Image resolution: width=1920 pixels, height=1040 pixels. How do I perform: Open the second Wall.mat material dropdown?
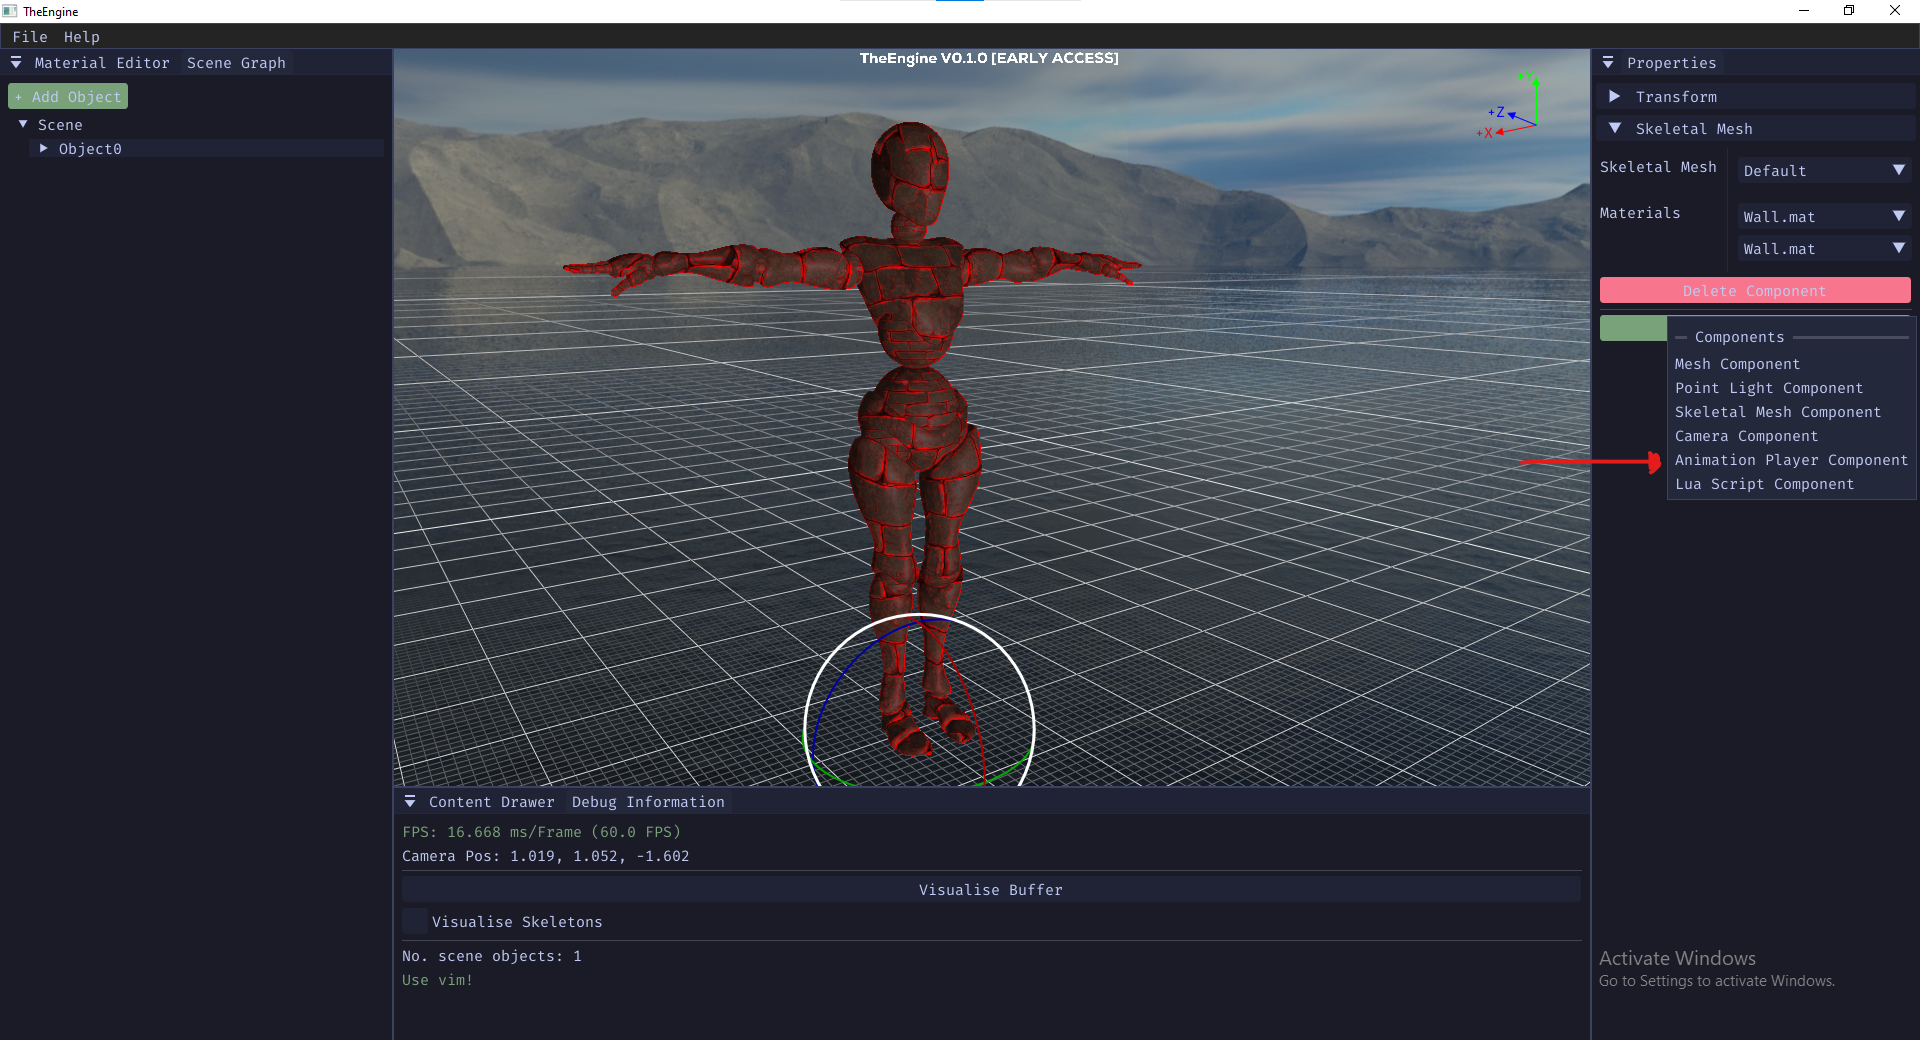[x=1824, y=249]
